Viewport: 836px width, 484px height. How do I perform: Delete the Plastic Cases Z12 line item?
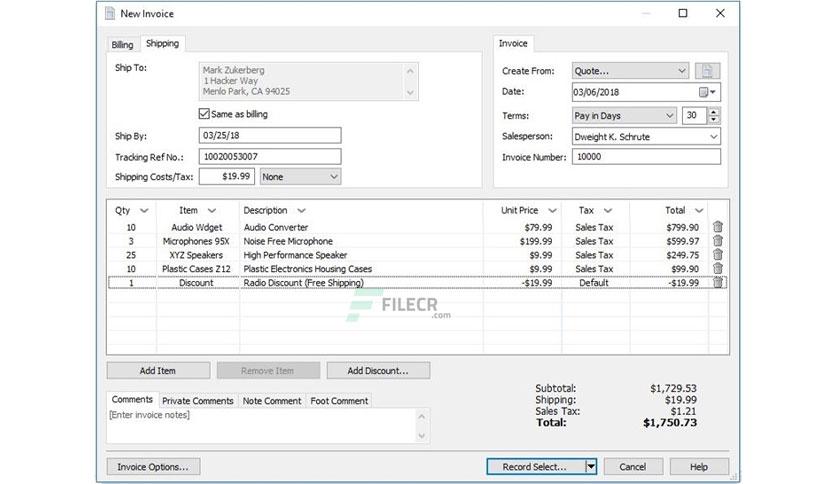tap(718, 269)
